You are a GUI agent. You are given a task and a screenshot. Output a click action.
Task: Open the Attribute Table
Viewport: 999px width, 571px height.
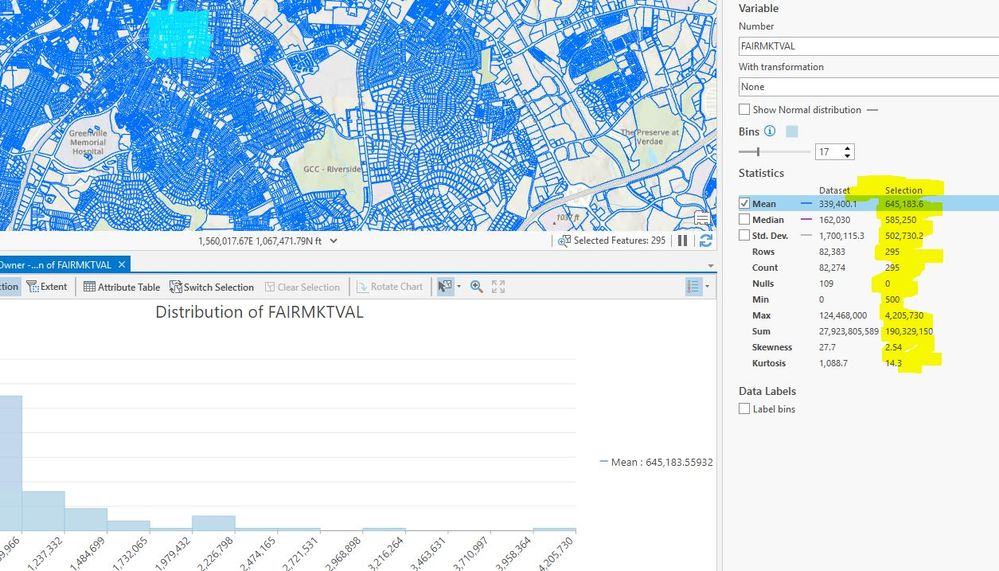(121, 287)
